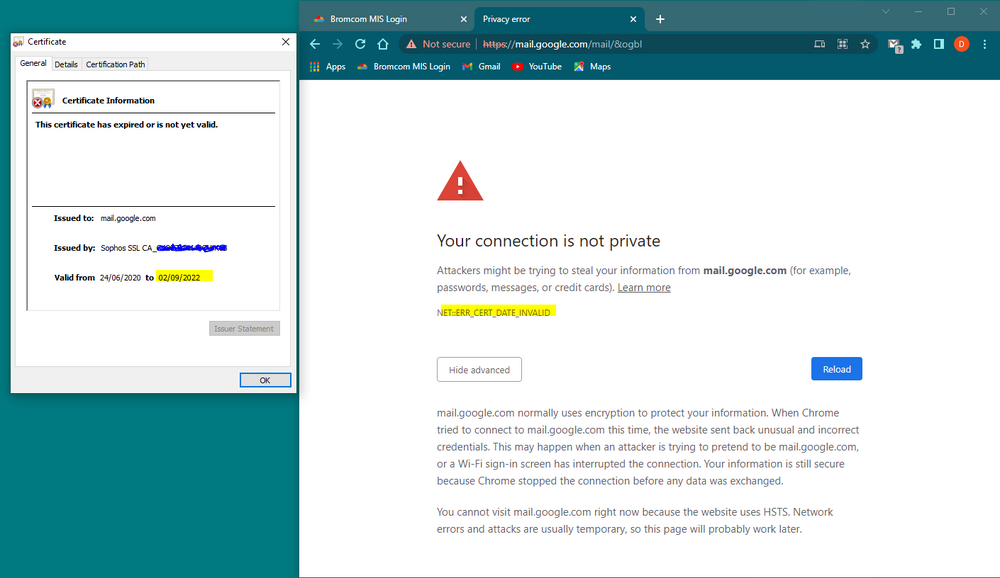Click the red warning triangle on error page
Image resolution: width=1000 pixels, height=578 pixels.
(460, 181)
